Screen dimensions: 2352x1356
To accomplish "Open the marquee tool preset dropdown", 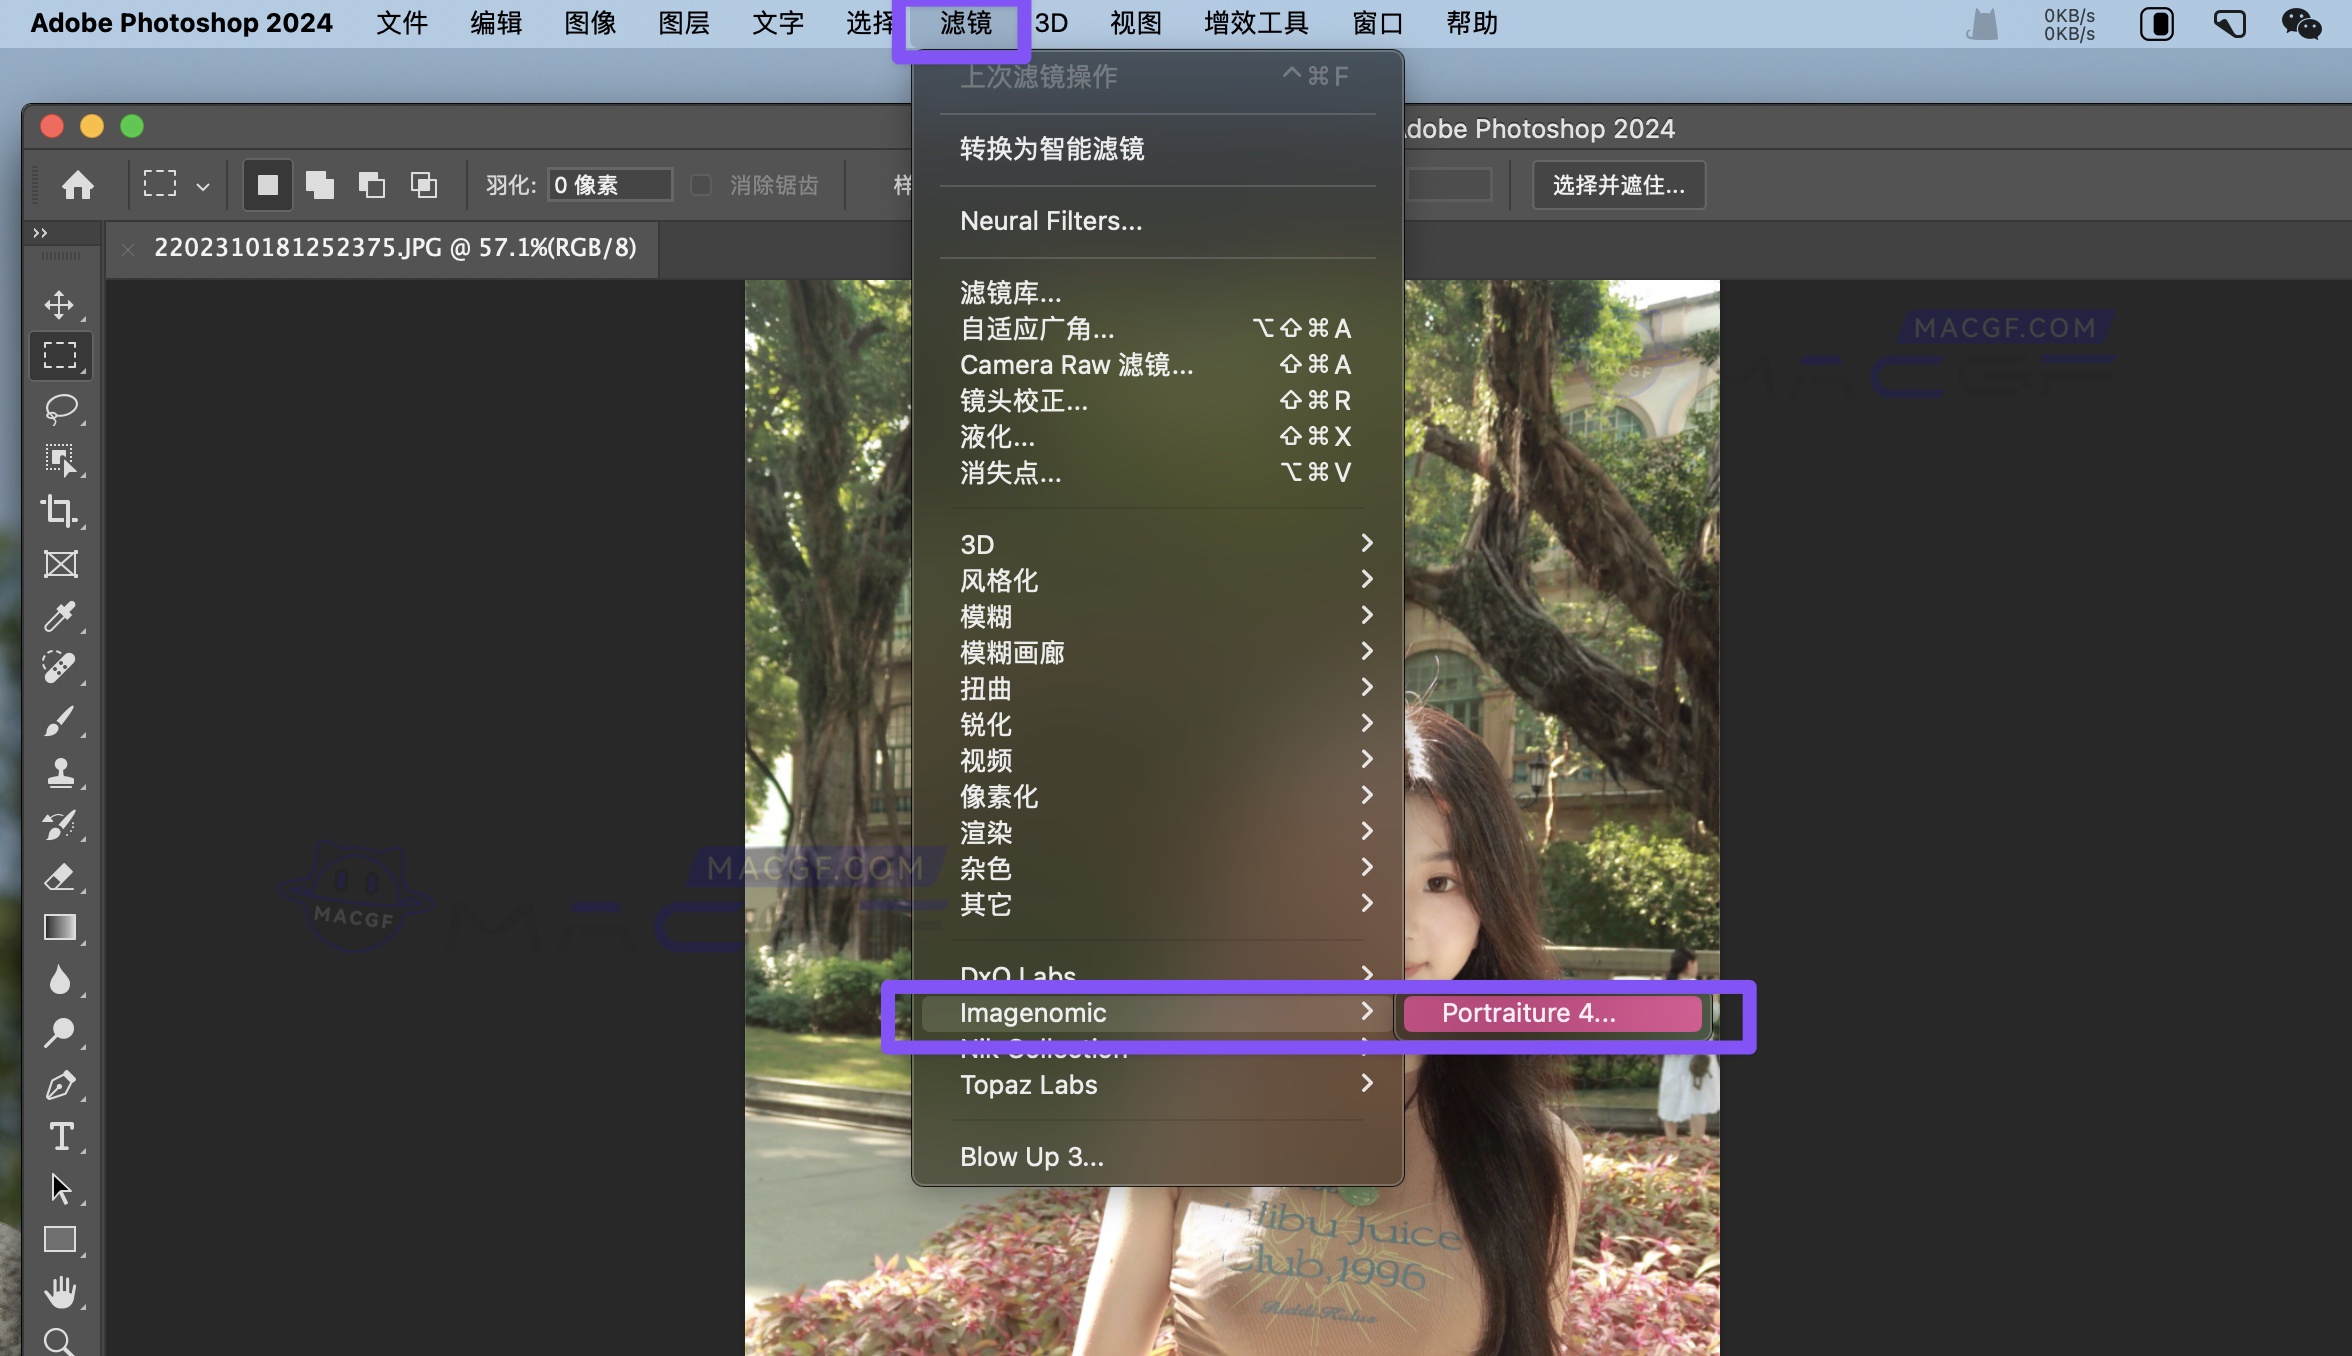I will 204,185.
